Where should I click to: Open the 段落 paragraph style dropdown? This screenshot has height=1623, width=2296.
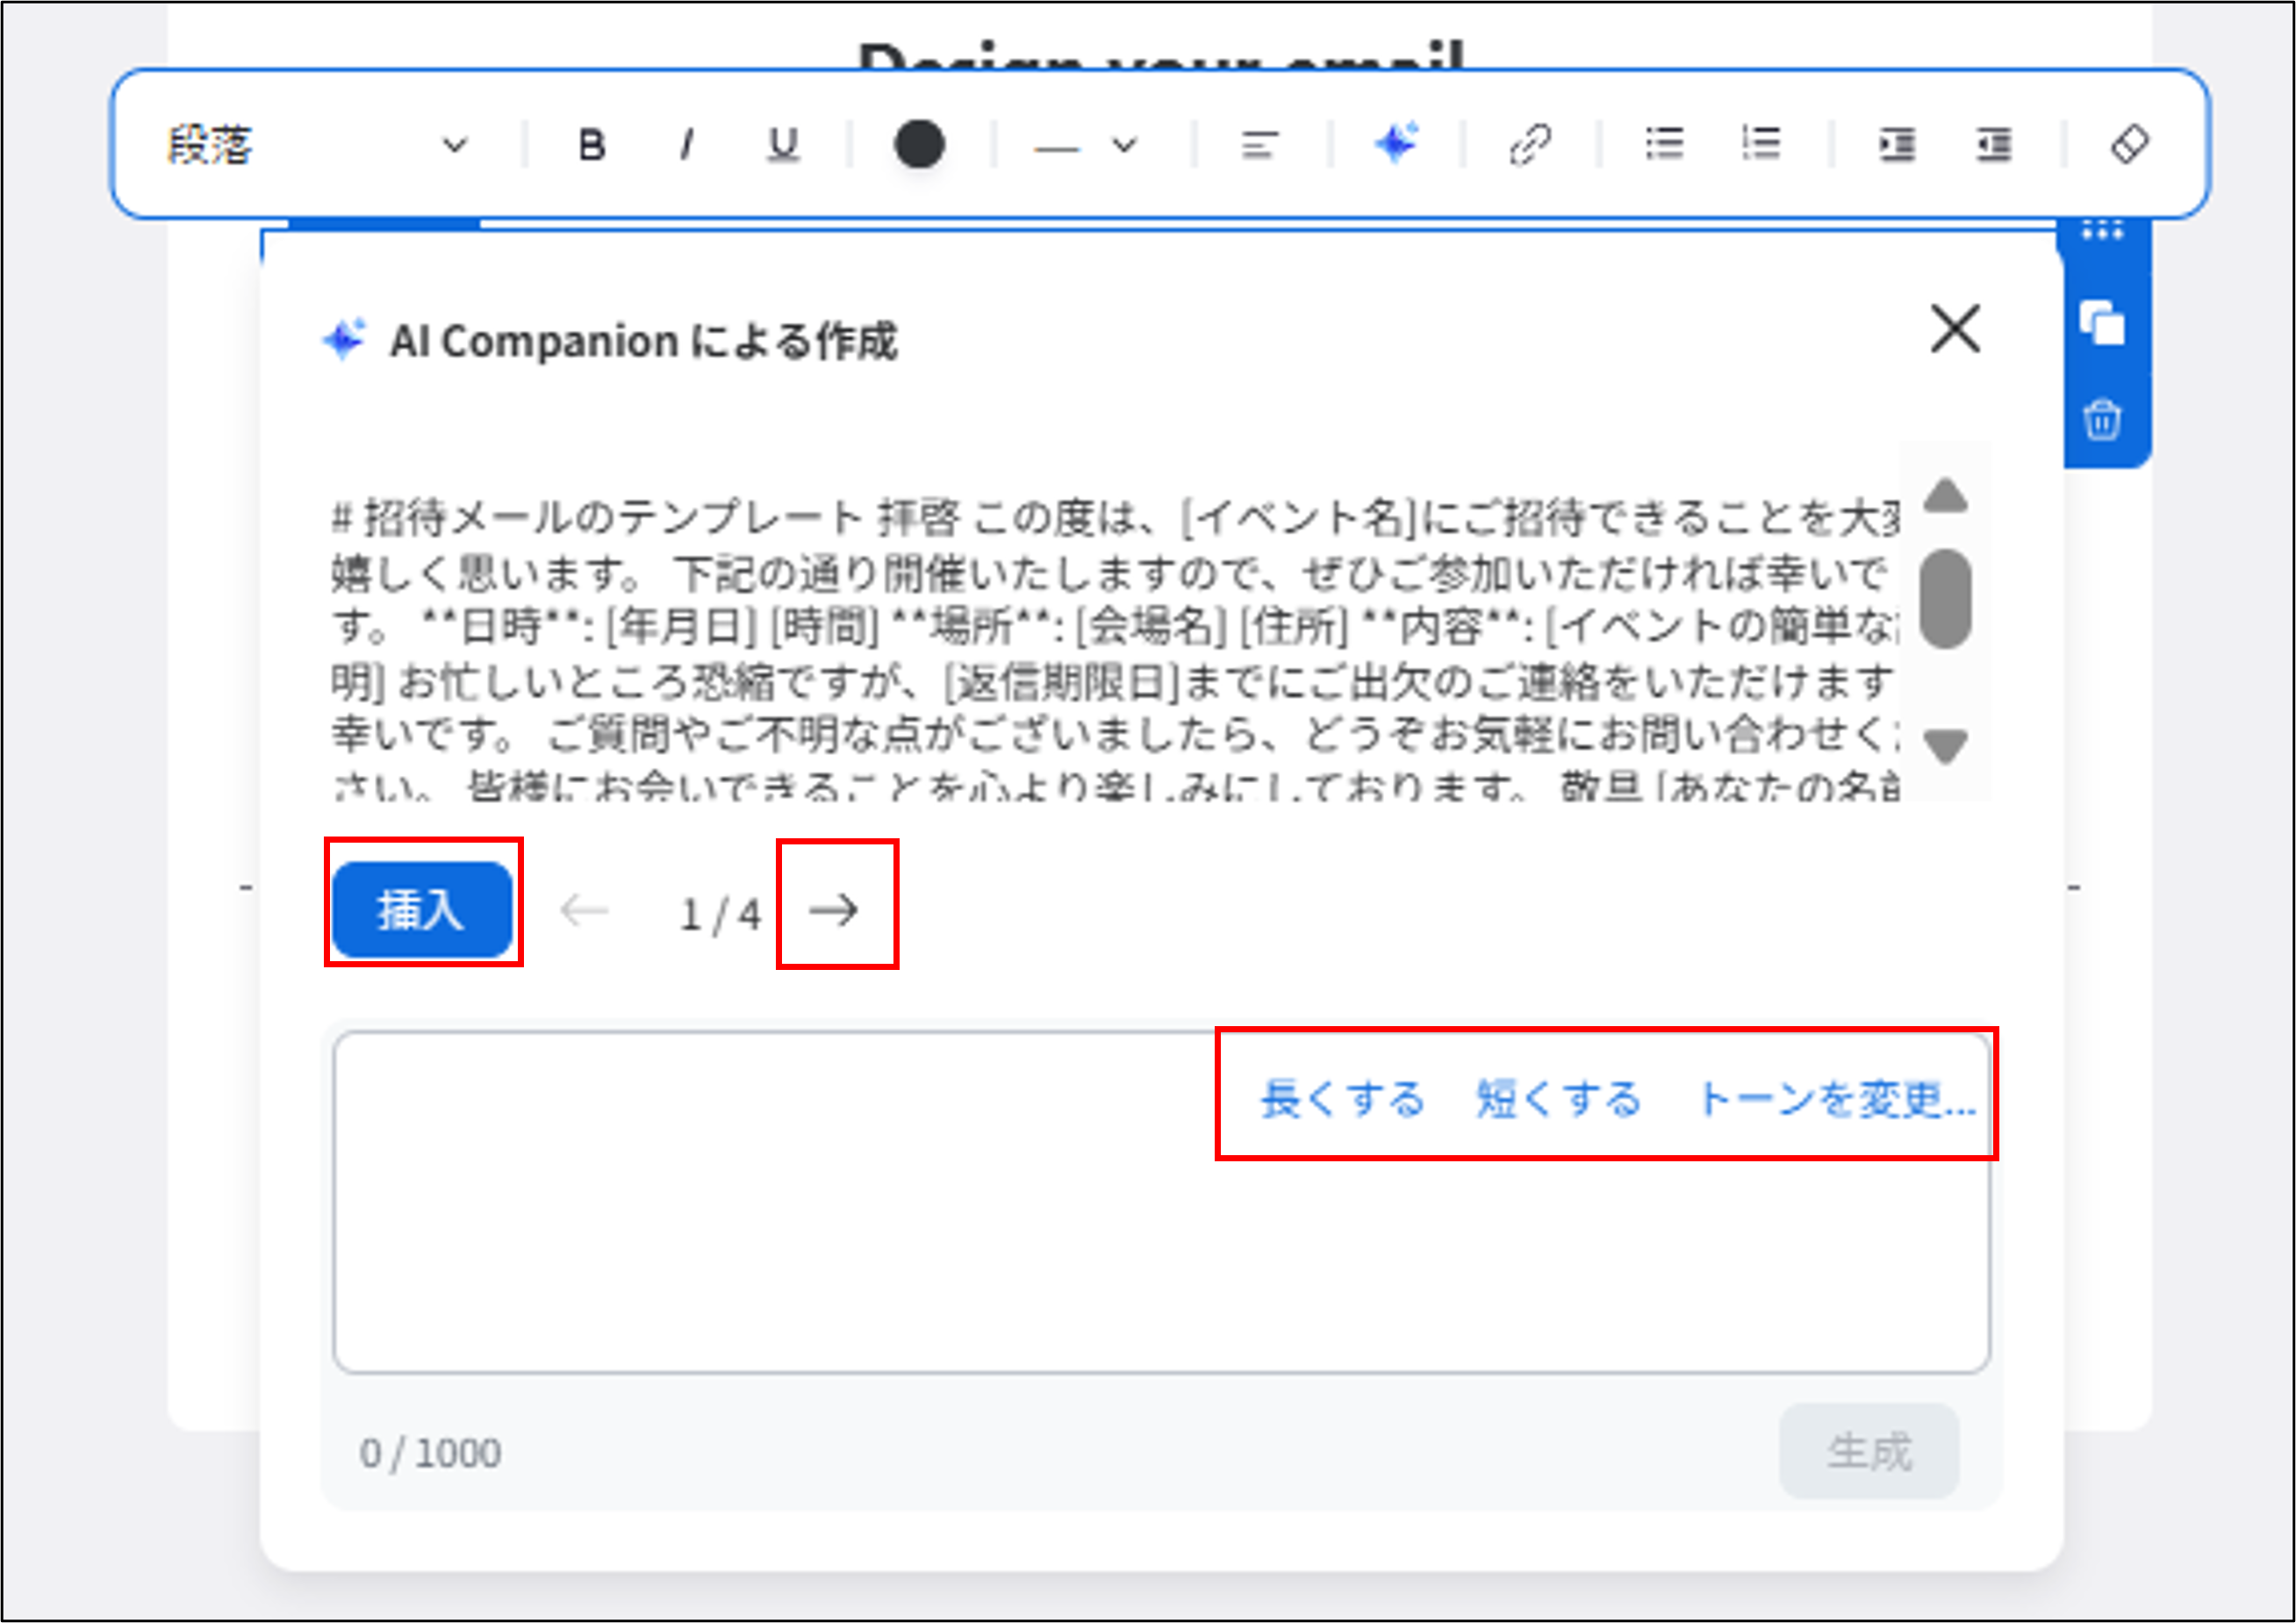click(316, 145)
